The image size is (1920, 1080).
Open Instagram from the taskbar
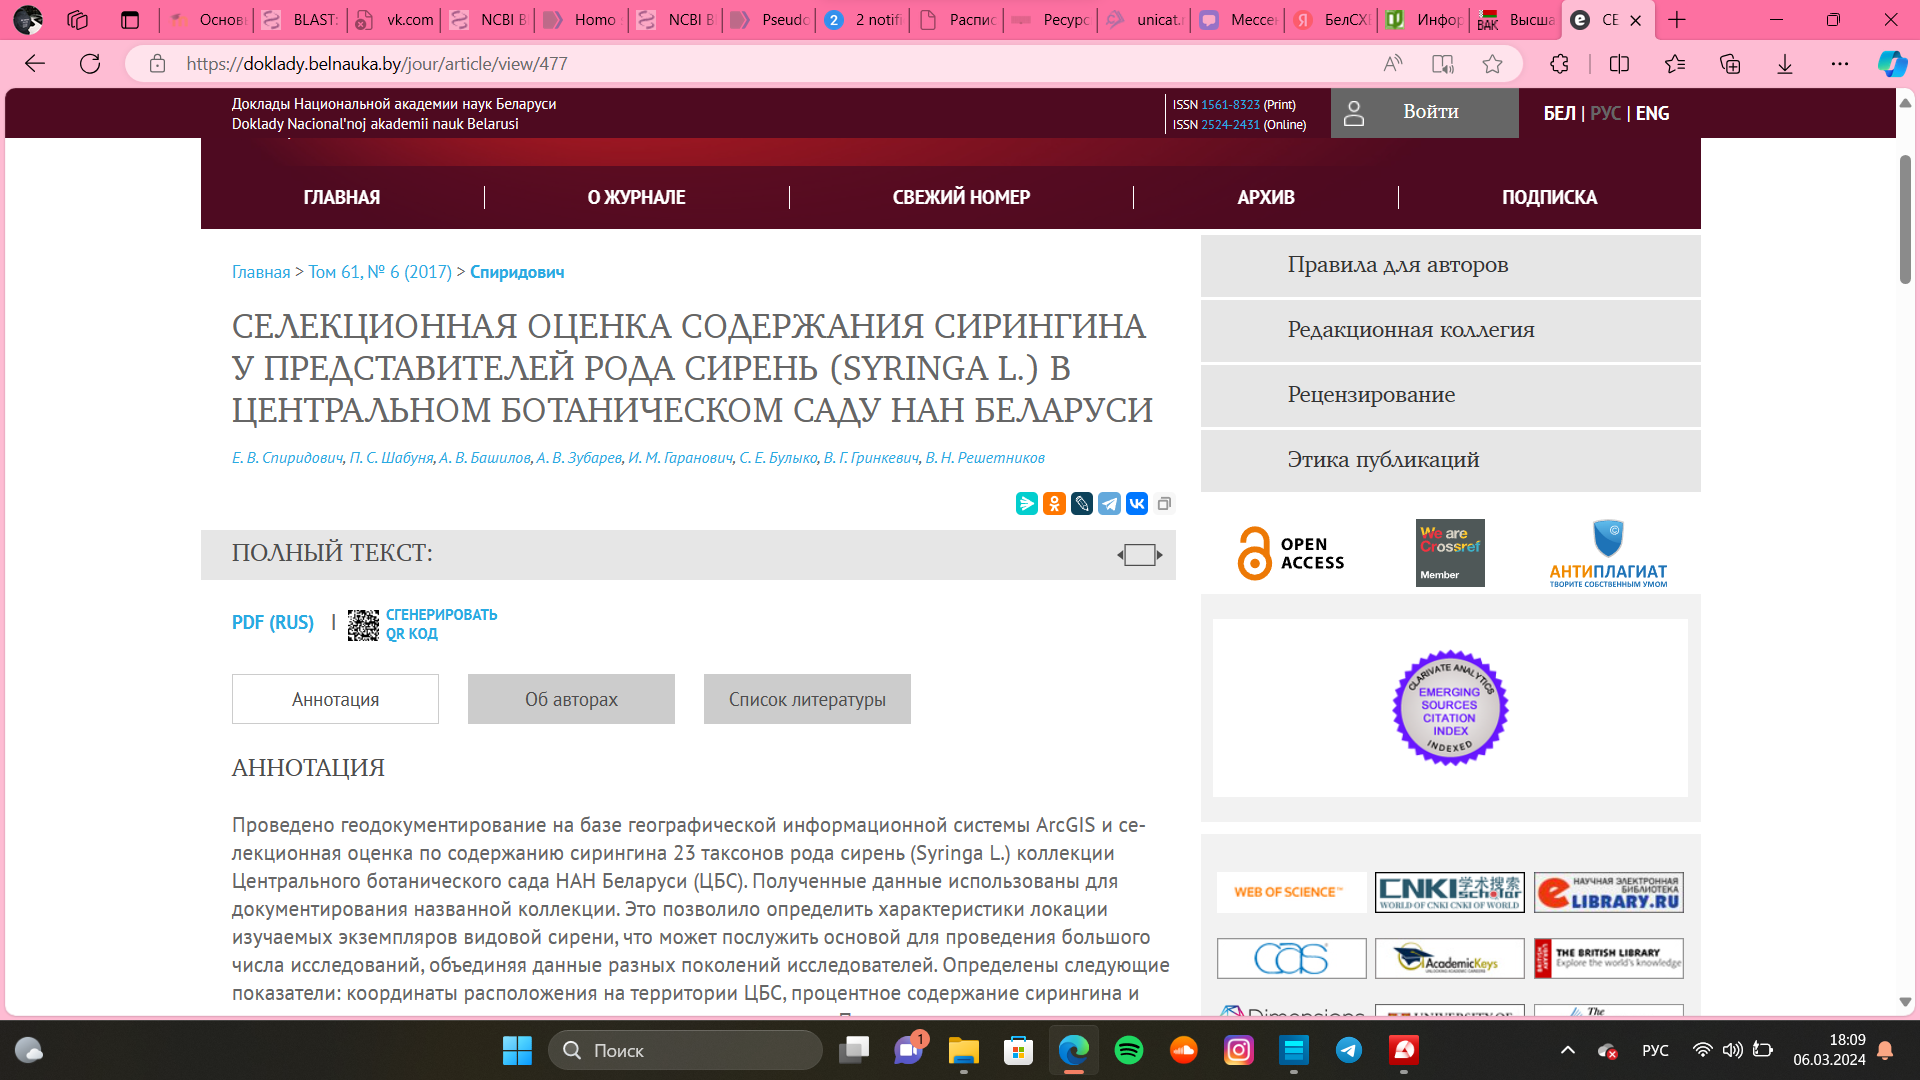[1239, 1050]
